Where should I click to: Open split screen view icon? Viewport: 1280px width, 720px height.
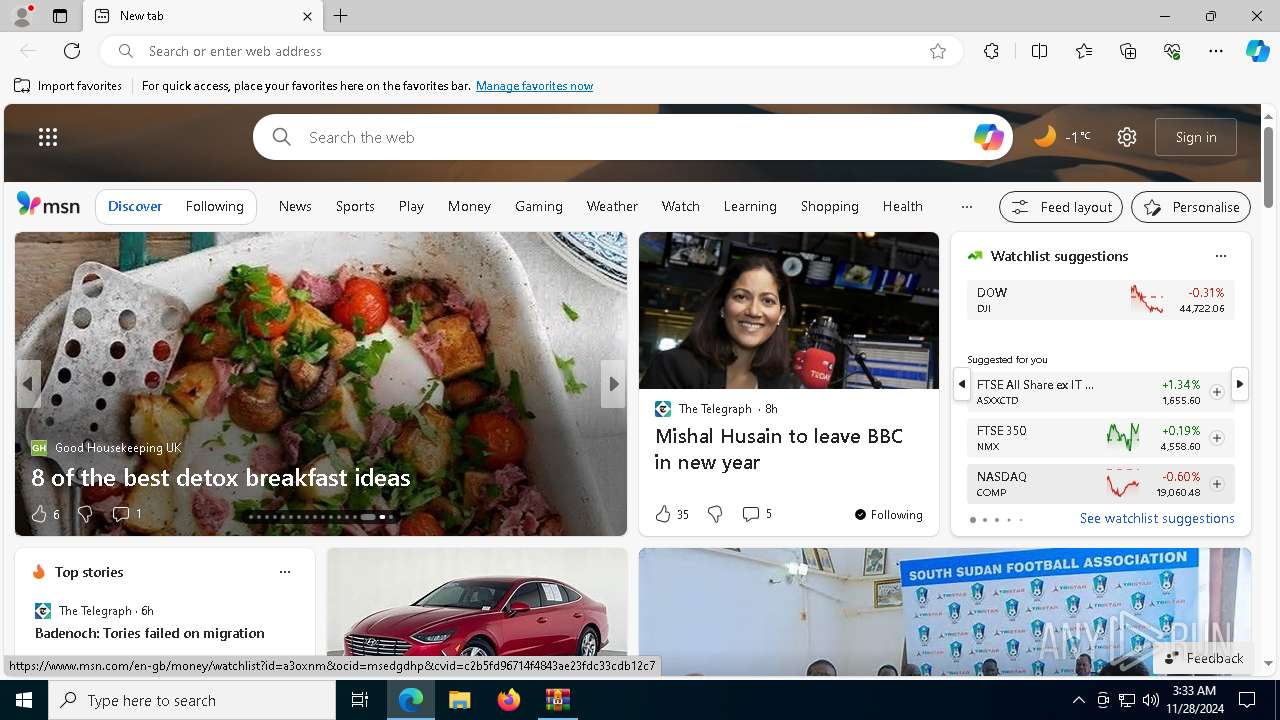pyautogui.click(x=1040, y=51)
